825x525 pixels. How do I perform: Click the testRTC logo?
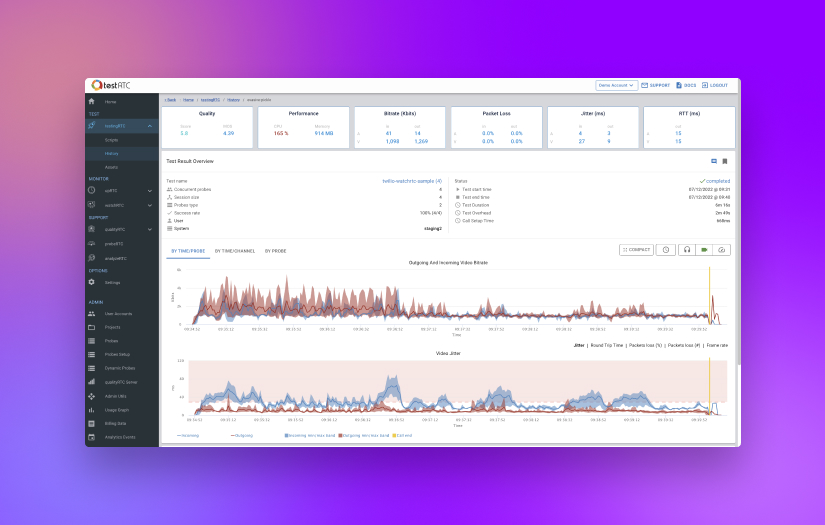click(x=110, y=85)
